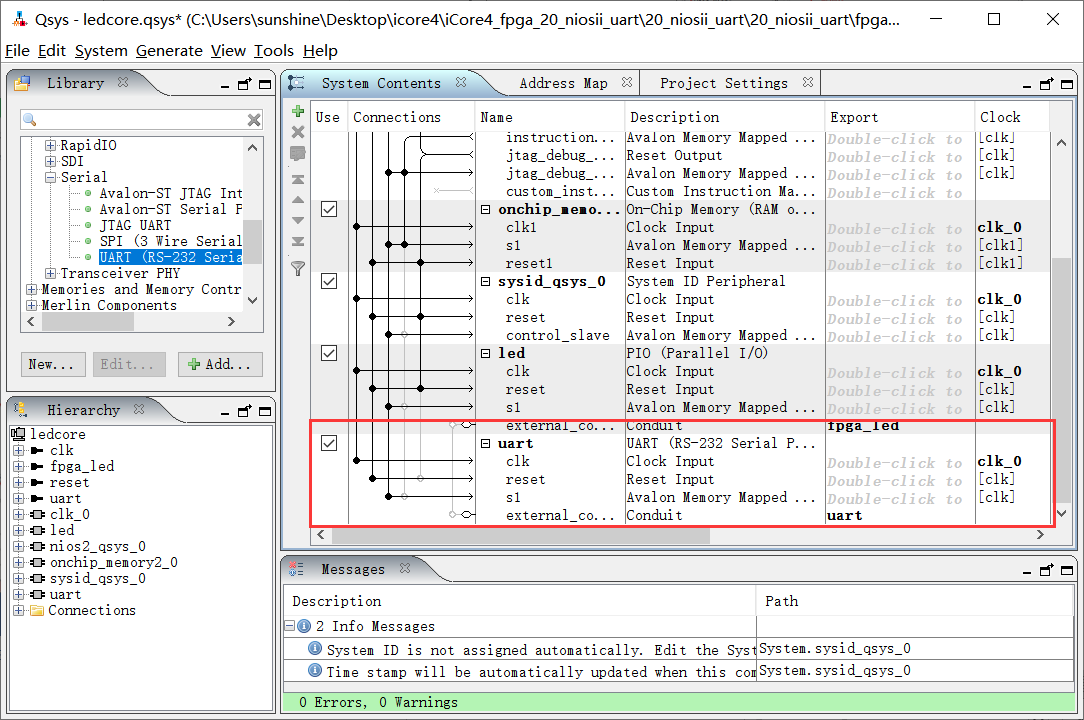The width and height of the screenshot is (1084, 720).
Task: Toggle the Use checkbox for led
Action: (328, 353)
